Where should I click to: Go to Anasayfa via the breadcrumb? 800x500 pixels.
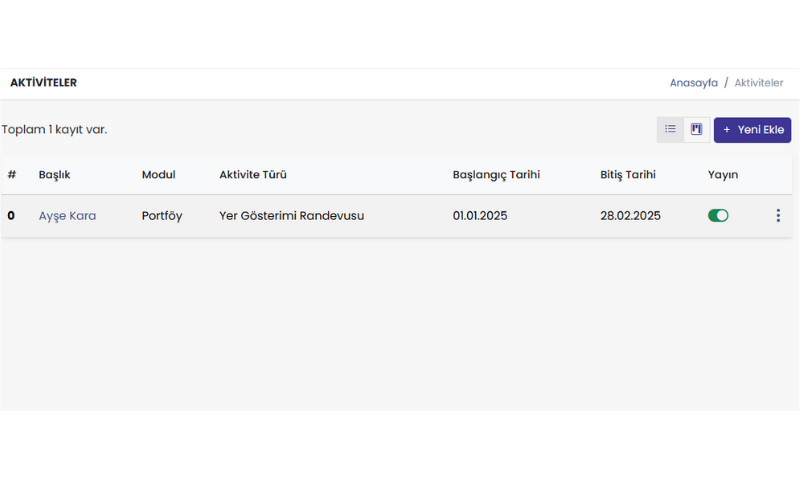coord(693,83)
